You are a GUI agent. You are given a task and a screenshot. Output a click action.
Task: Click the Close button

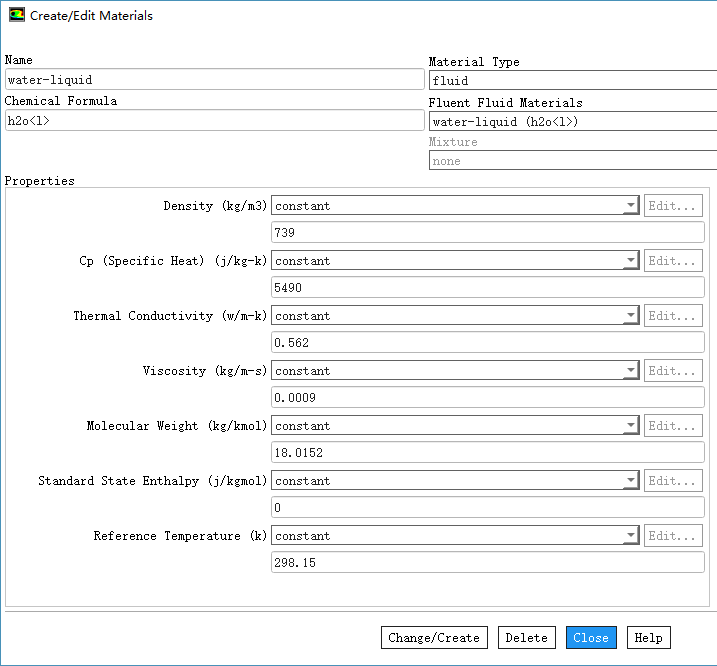coord(591,638)
